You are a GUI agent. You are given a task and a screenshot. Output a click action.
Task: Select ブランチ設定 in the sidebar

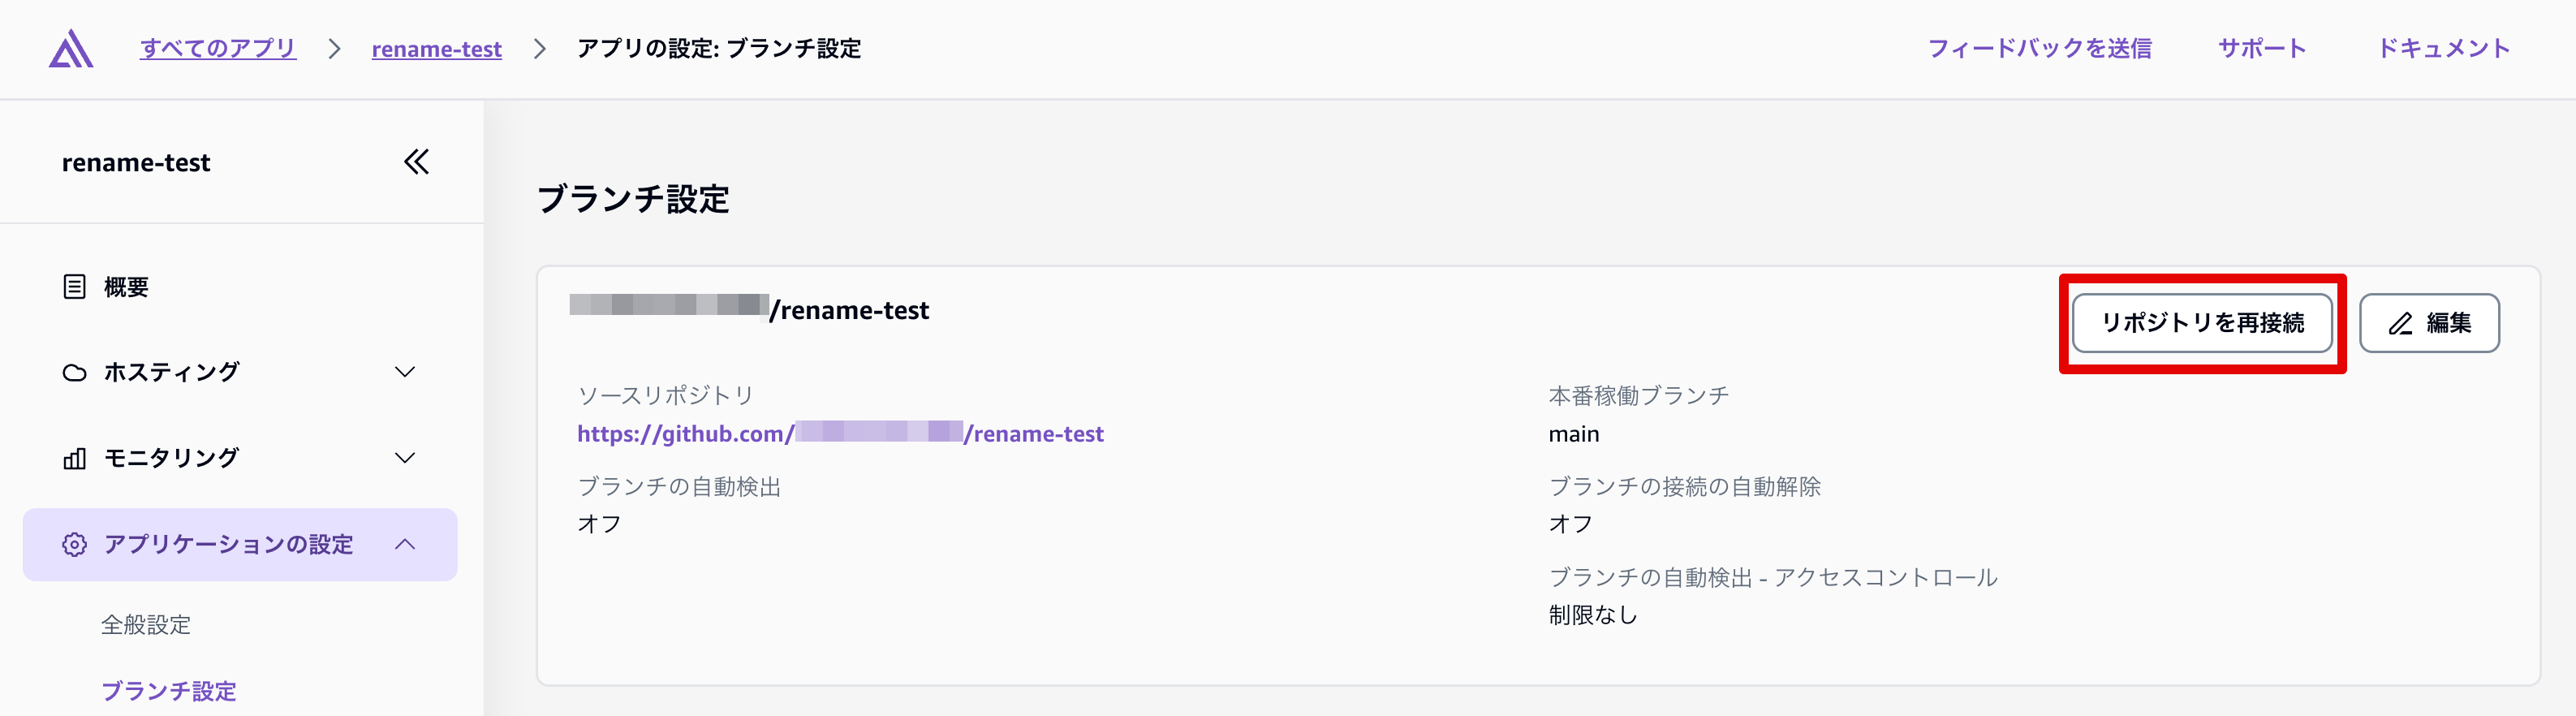pos(169,691)
